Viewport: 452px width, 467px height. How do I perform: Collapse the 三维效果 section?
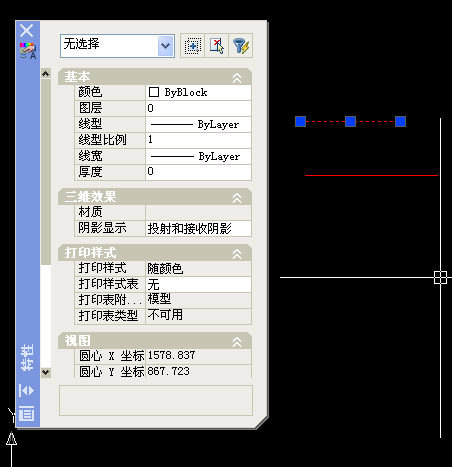237,197
